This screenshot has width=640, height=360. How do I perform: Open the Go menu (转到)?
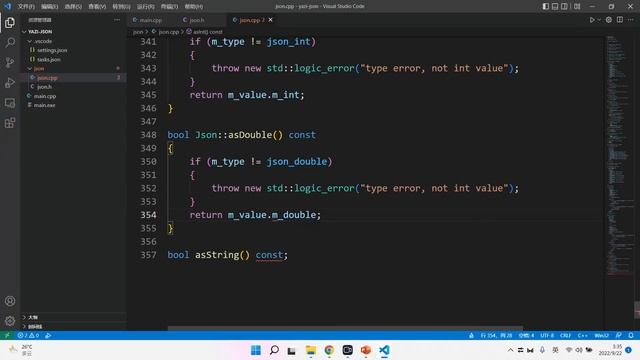coord(121,7)
